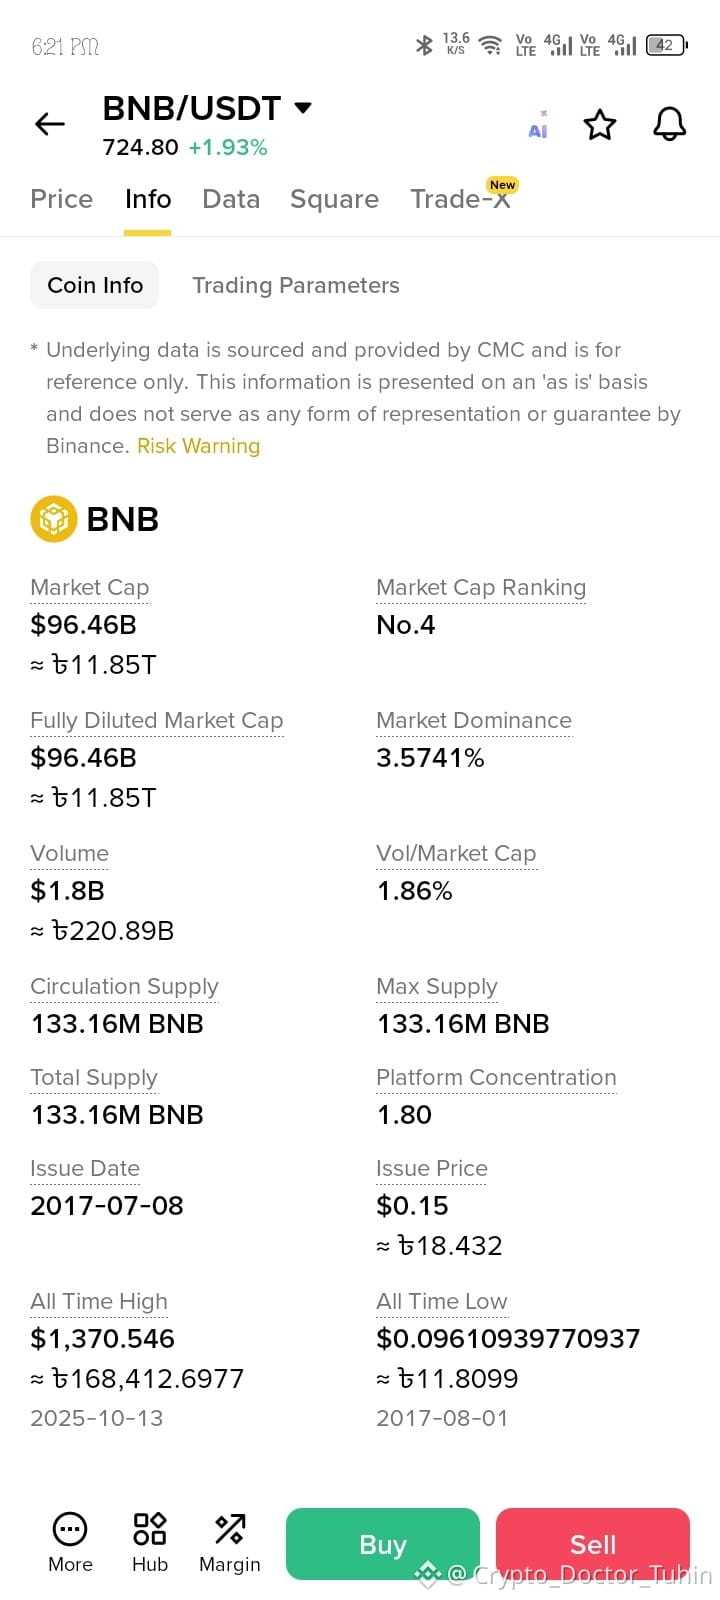The image size is (720, 1600).
Task: Tap the red Sell button
Action: click(593, 1544)
